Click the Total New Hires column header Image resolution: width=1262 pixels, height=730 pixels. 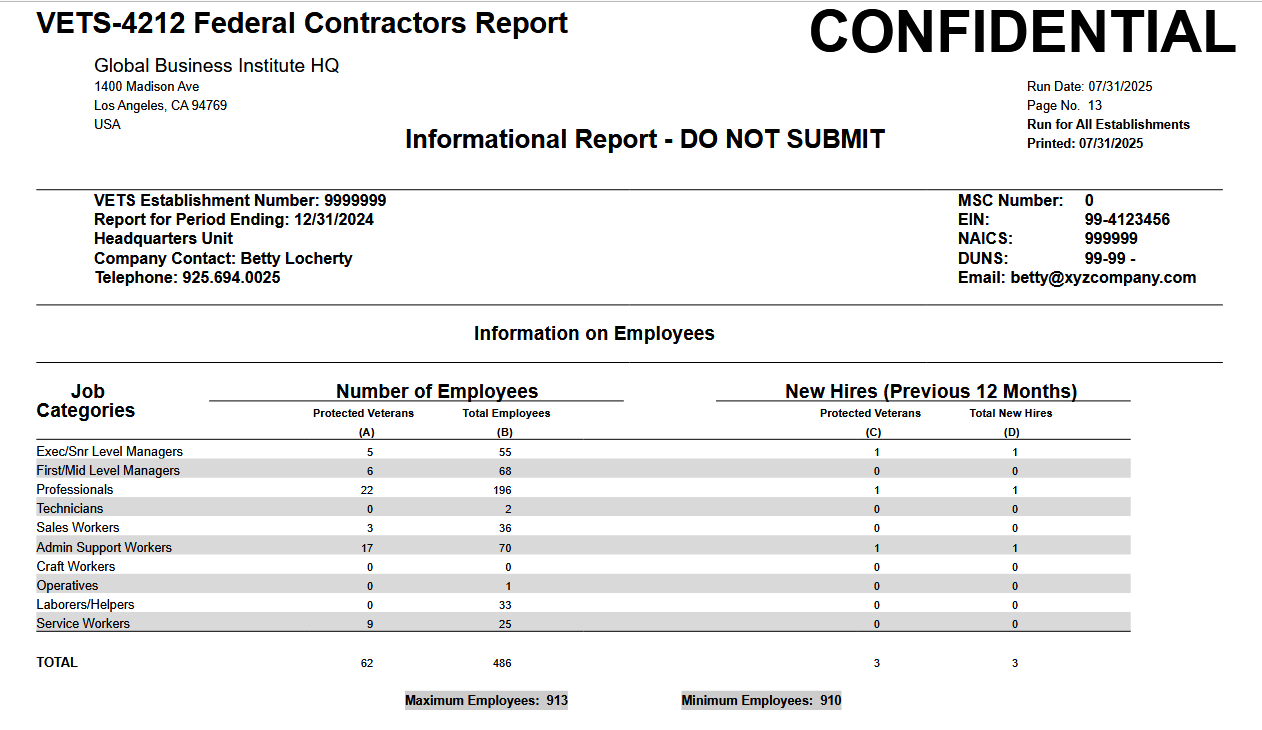coord(1011,413)
